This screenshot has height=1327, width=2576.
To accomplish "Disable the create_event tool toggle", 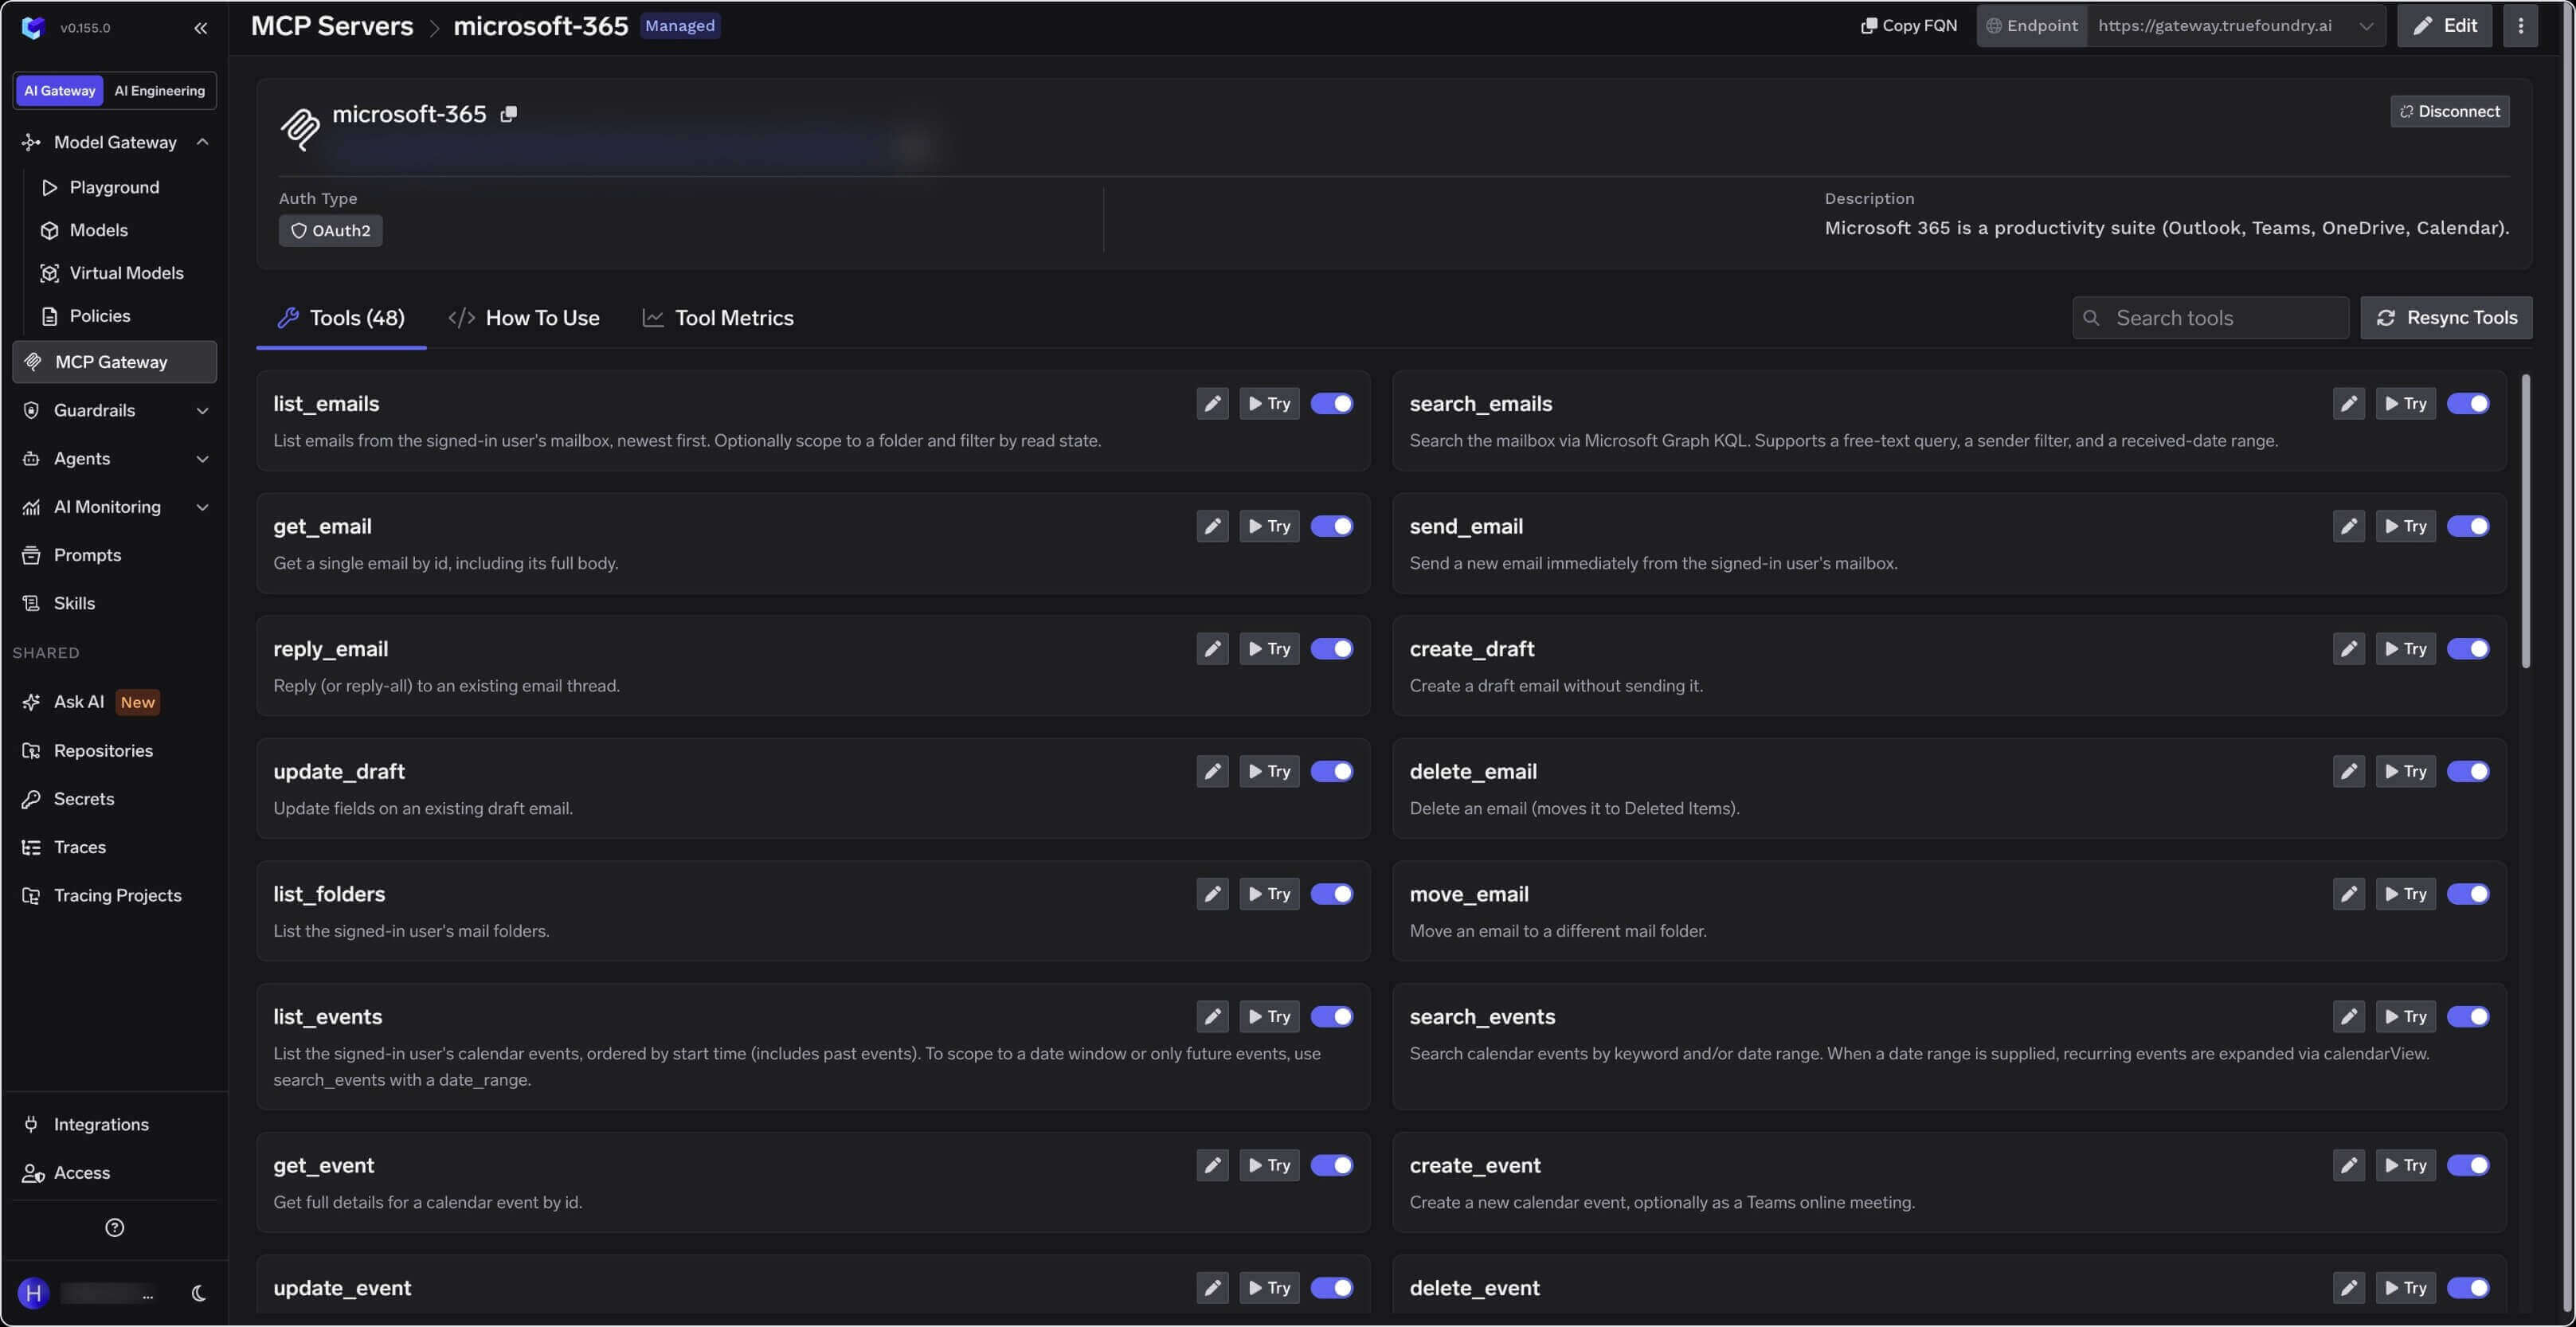I will coord(2468,1166).
